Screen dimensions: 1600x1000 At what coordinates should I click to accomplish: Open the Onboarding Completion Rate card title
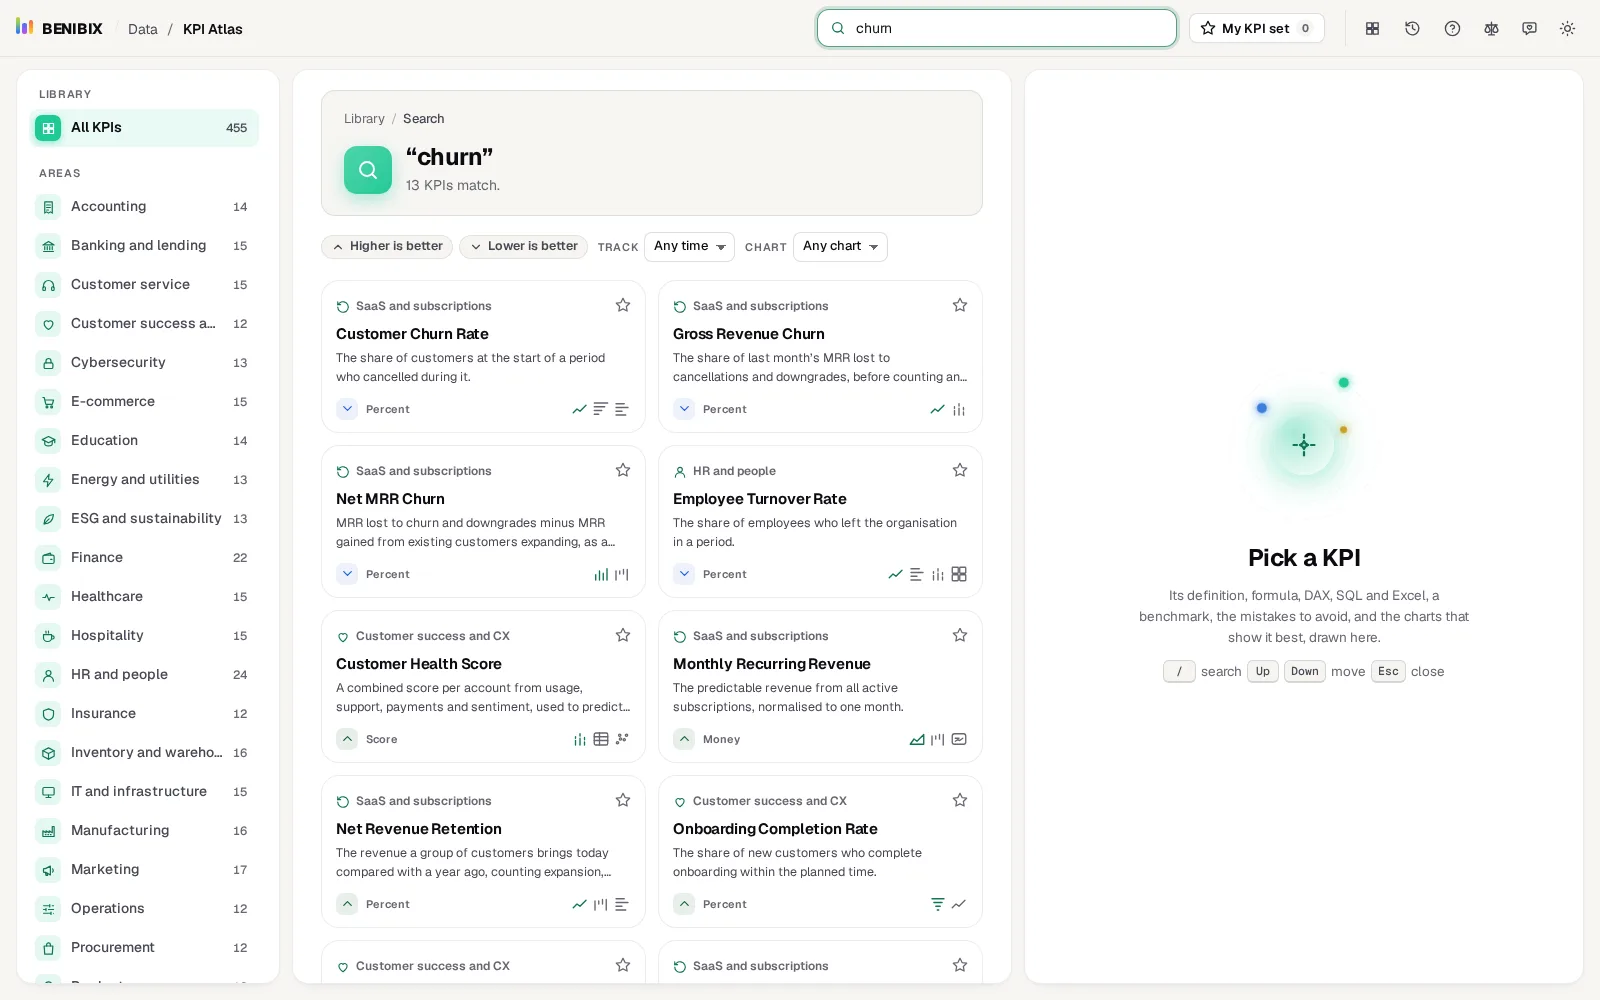[775, 829]
